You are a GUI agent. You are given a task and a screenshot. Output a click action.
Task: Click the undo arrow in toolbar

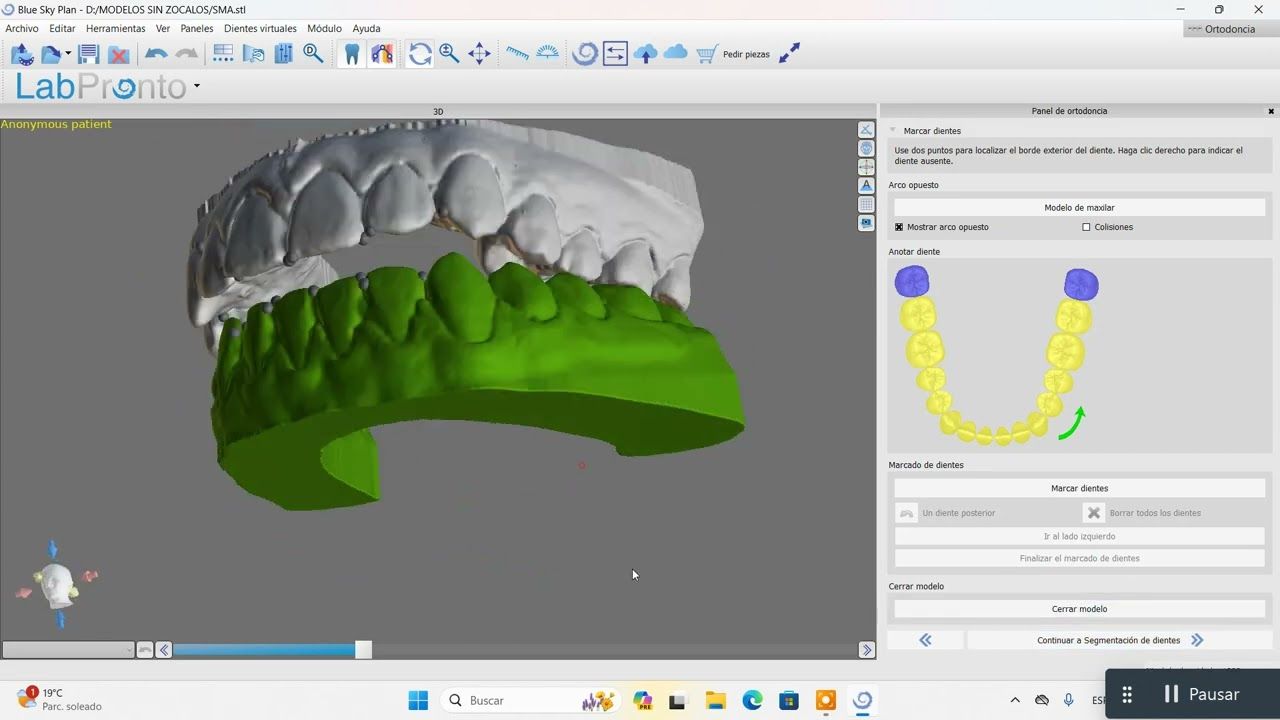click(x=156, y=54)
